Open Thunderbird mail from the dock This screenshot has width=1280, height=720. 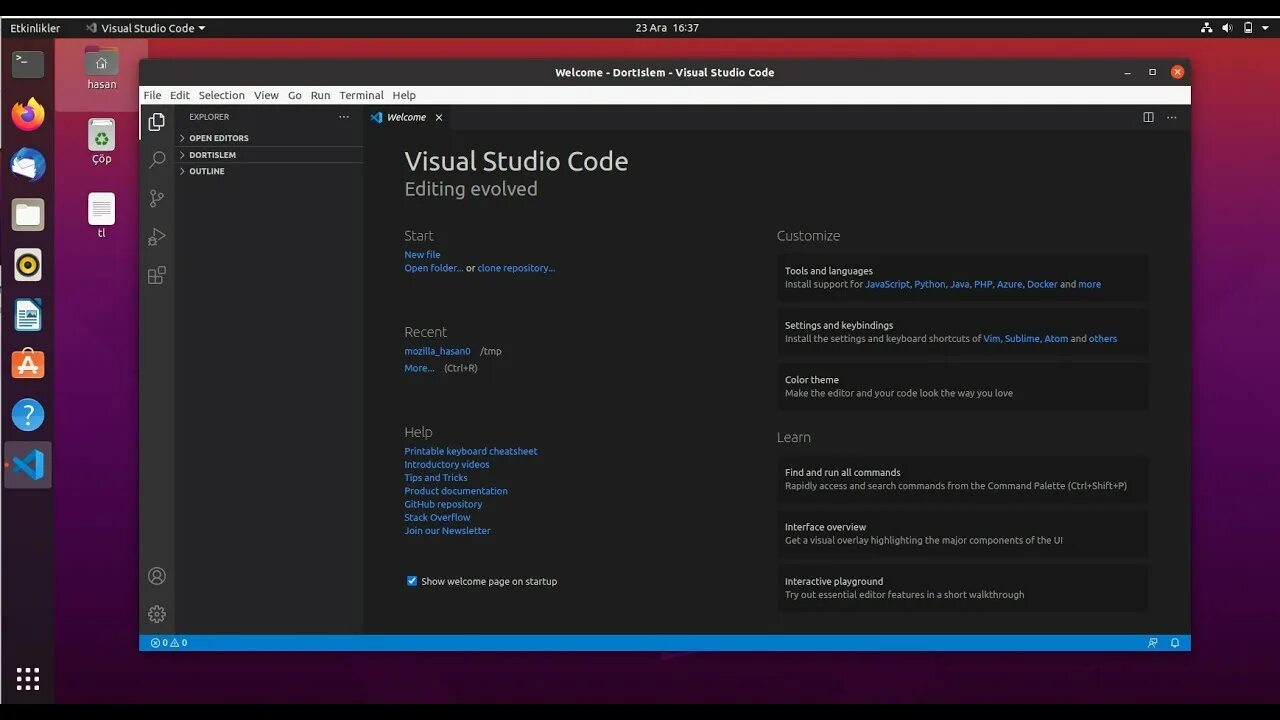[28, 164]
